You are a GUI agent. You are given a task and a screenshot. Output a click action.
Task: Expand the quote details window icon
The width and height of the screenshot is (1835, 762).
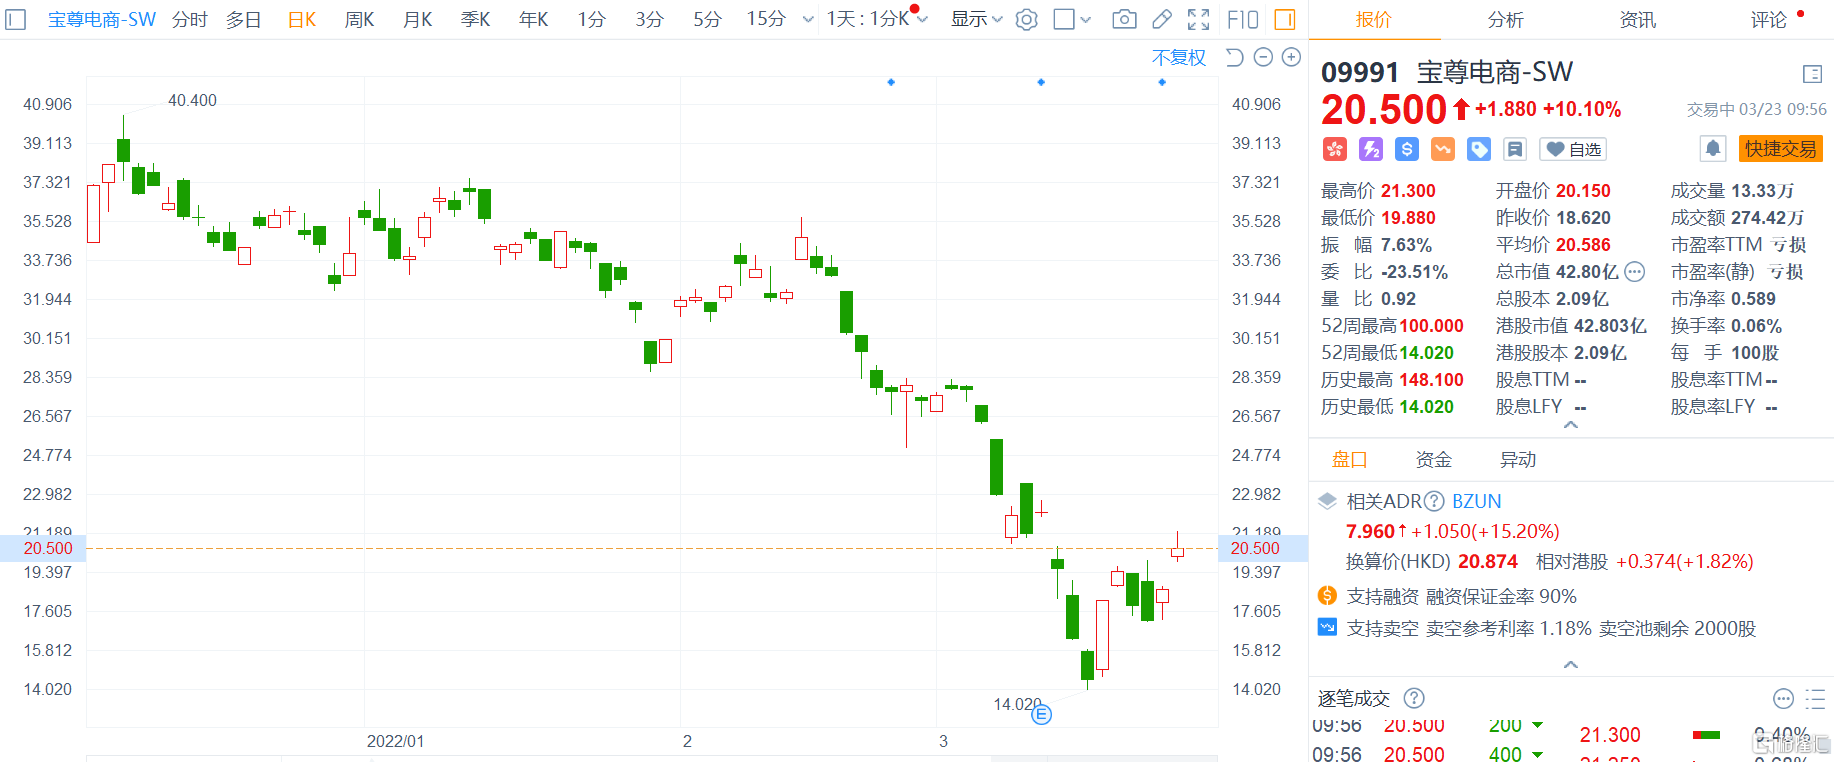click(x=1812, y=73)
